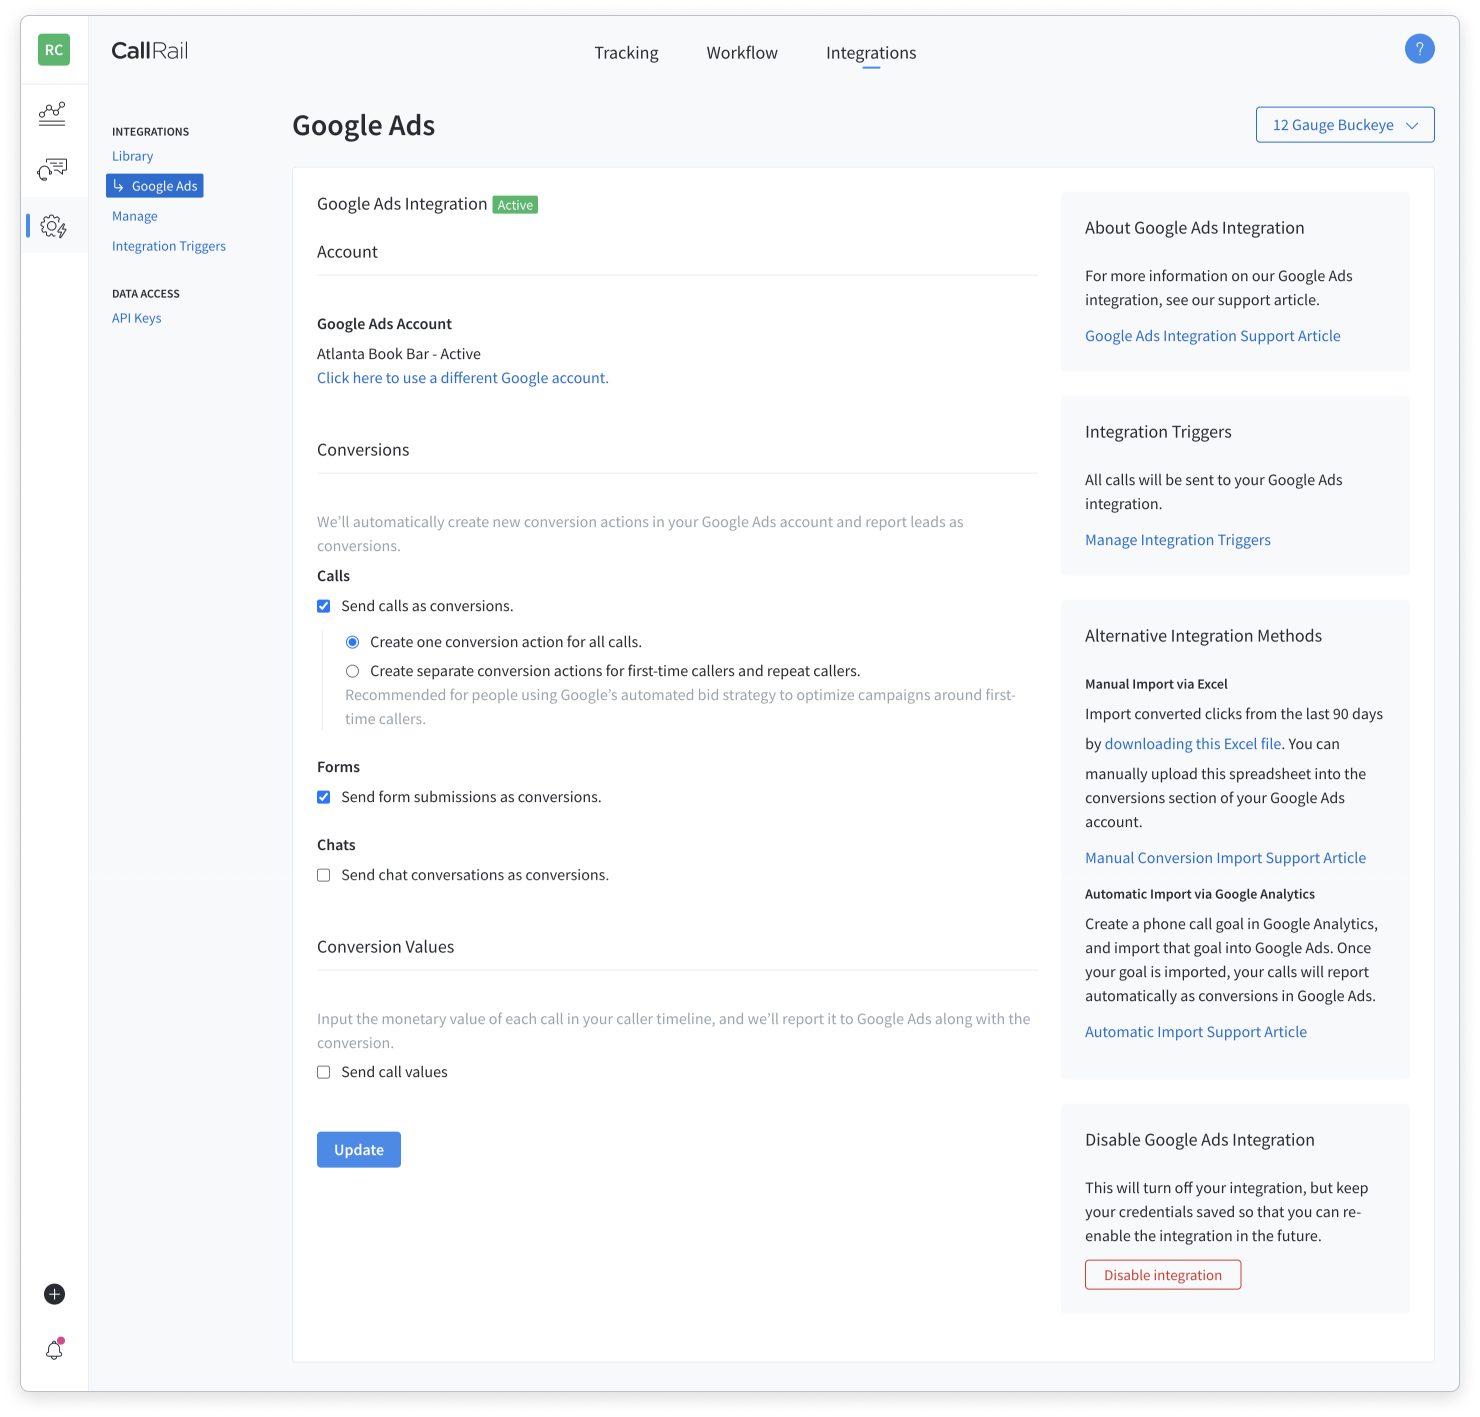Click the downloading this Excel file link

(x=1193, y=744)
